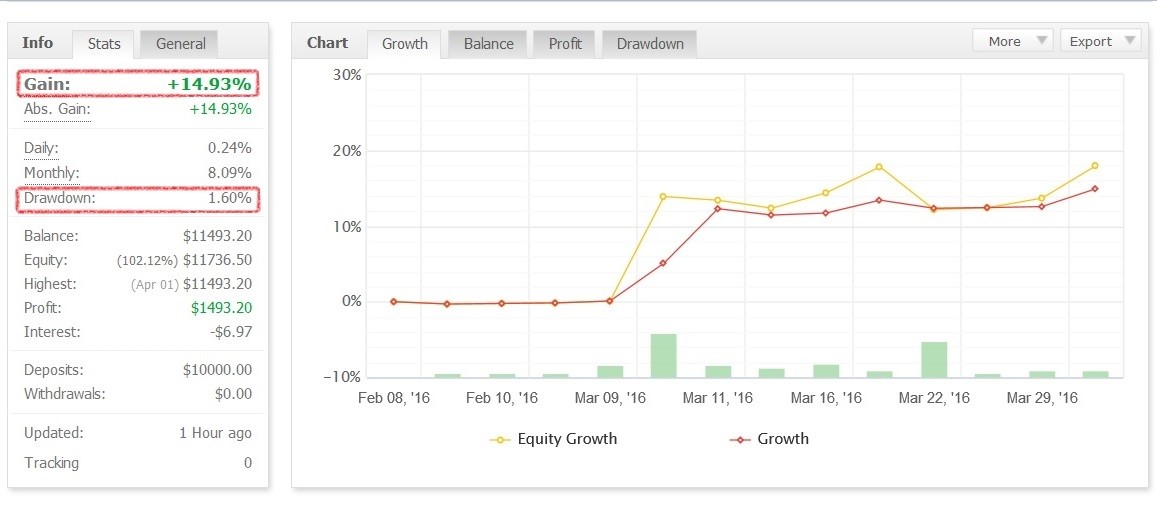1157x509 pixels.
Task: Click the last yellow Equity Growth point
Action: pos(1095,166)
